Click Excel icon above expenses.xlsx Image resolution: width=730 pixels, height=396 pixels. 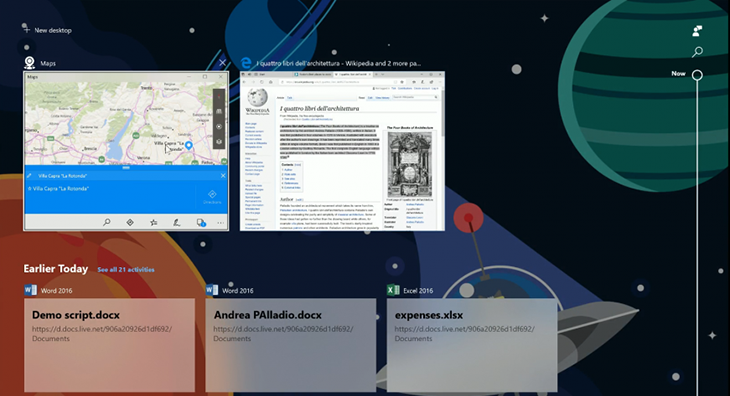(393, 290)
